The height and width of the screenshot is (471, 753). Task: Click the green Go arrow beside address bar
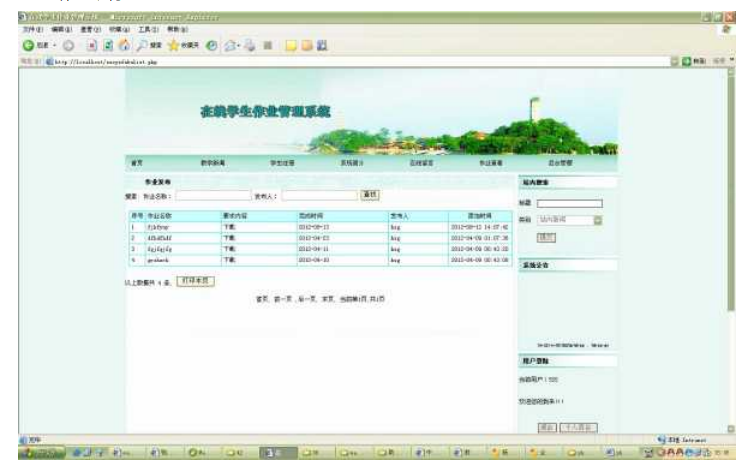[687, 61]
